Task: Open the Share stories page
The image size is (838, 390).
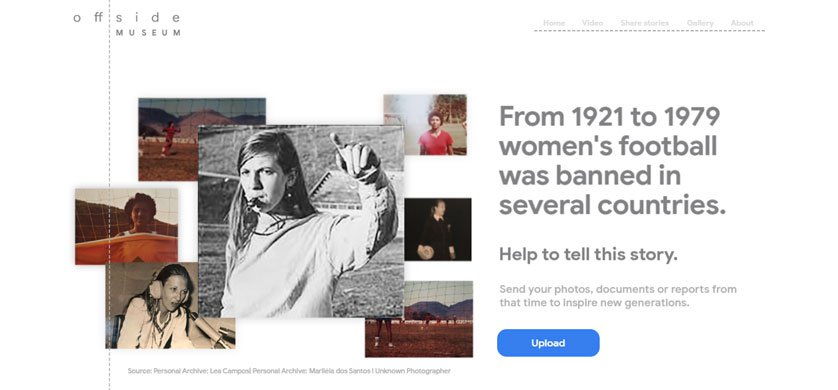Action: (x=645, y=23)
